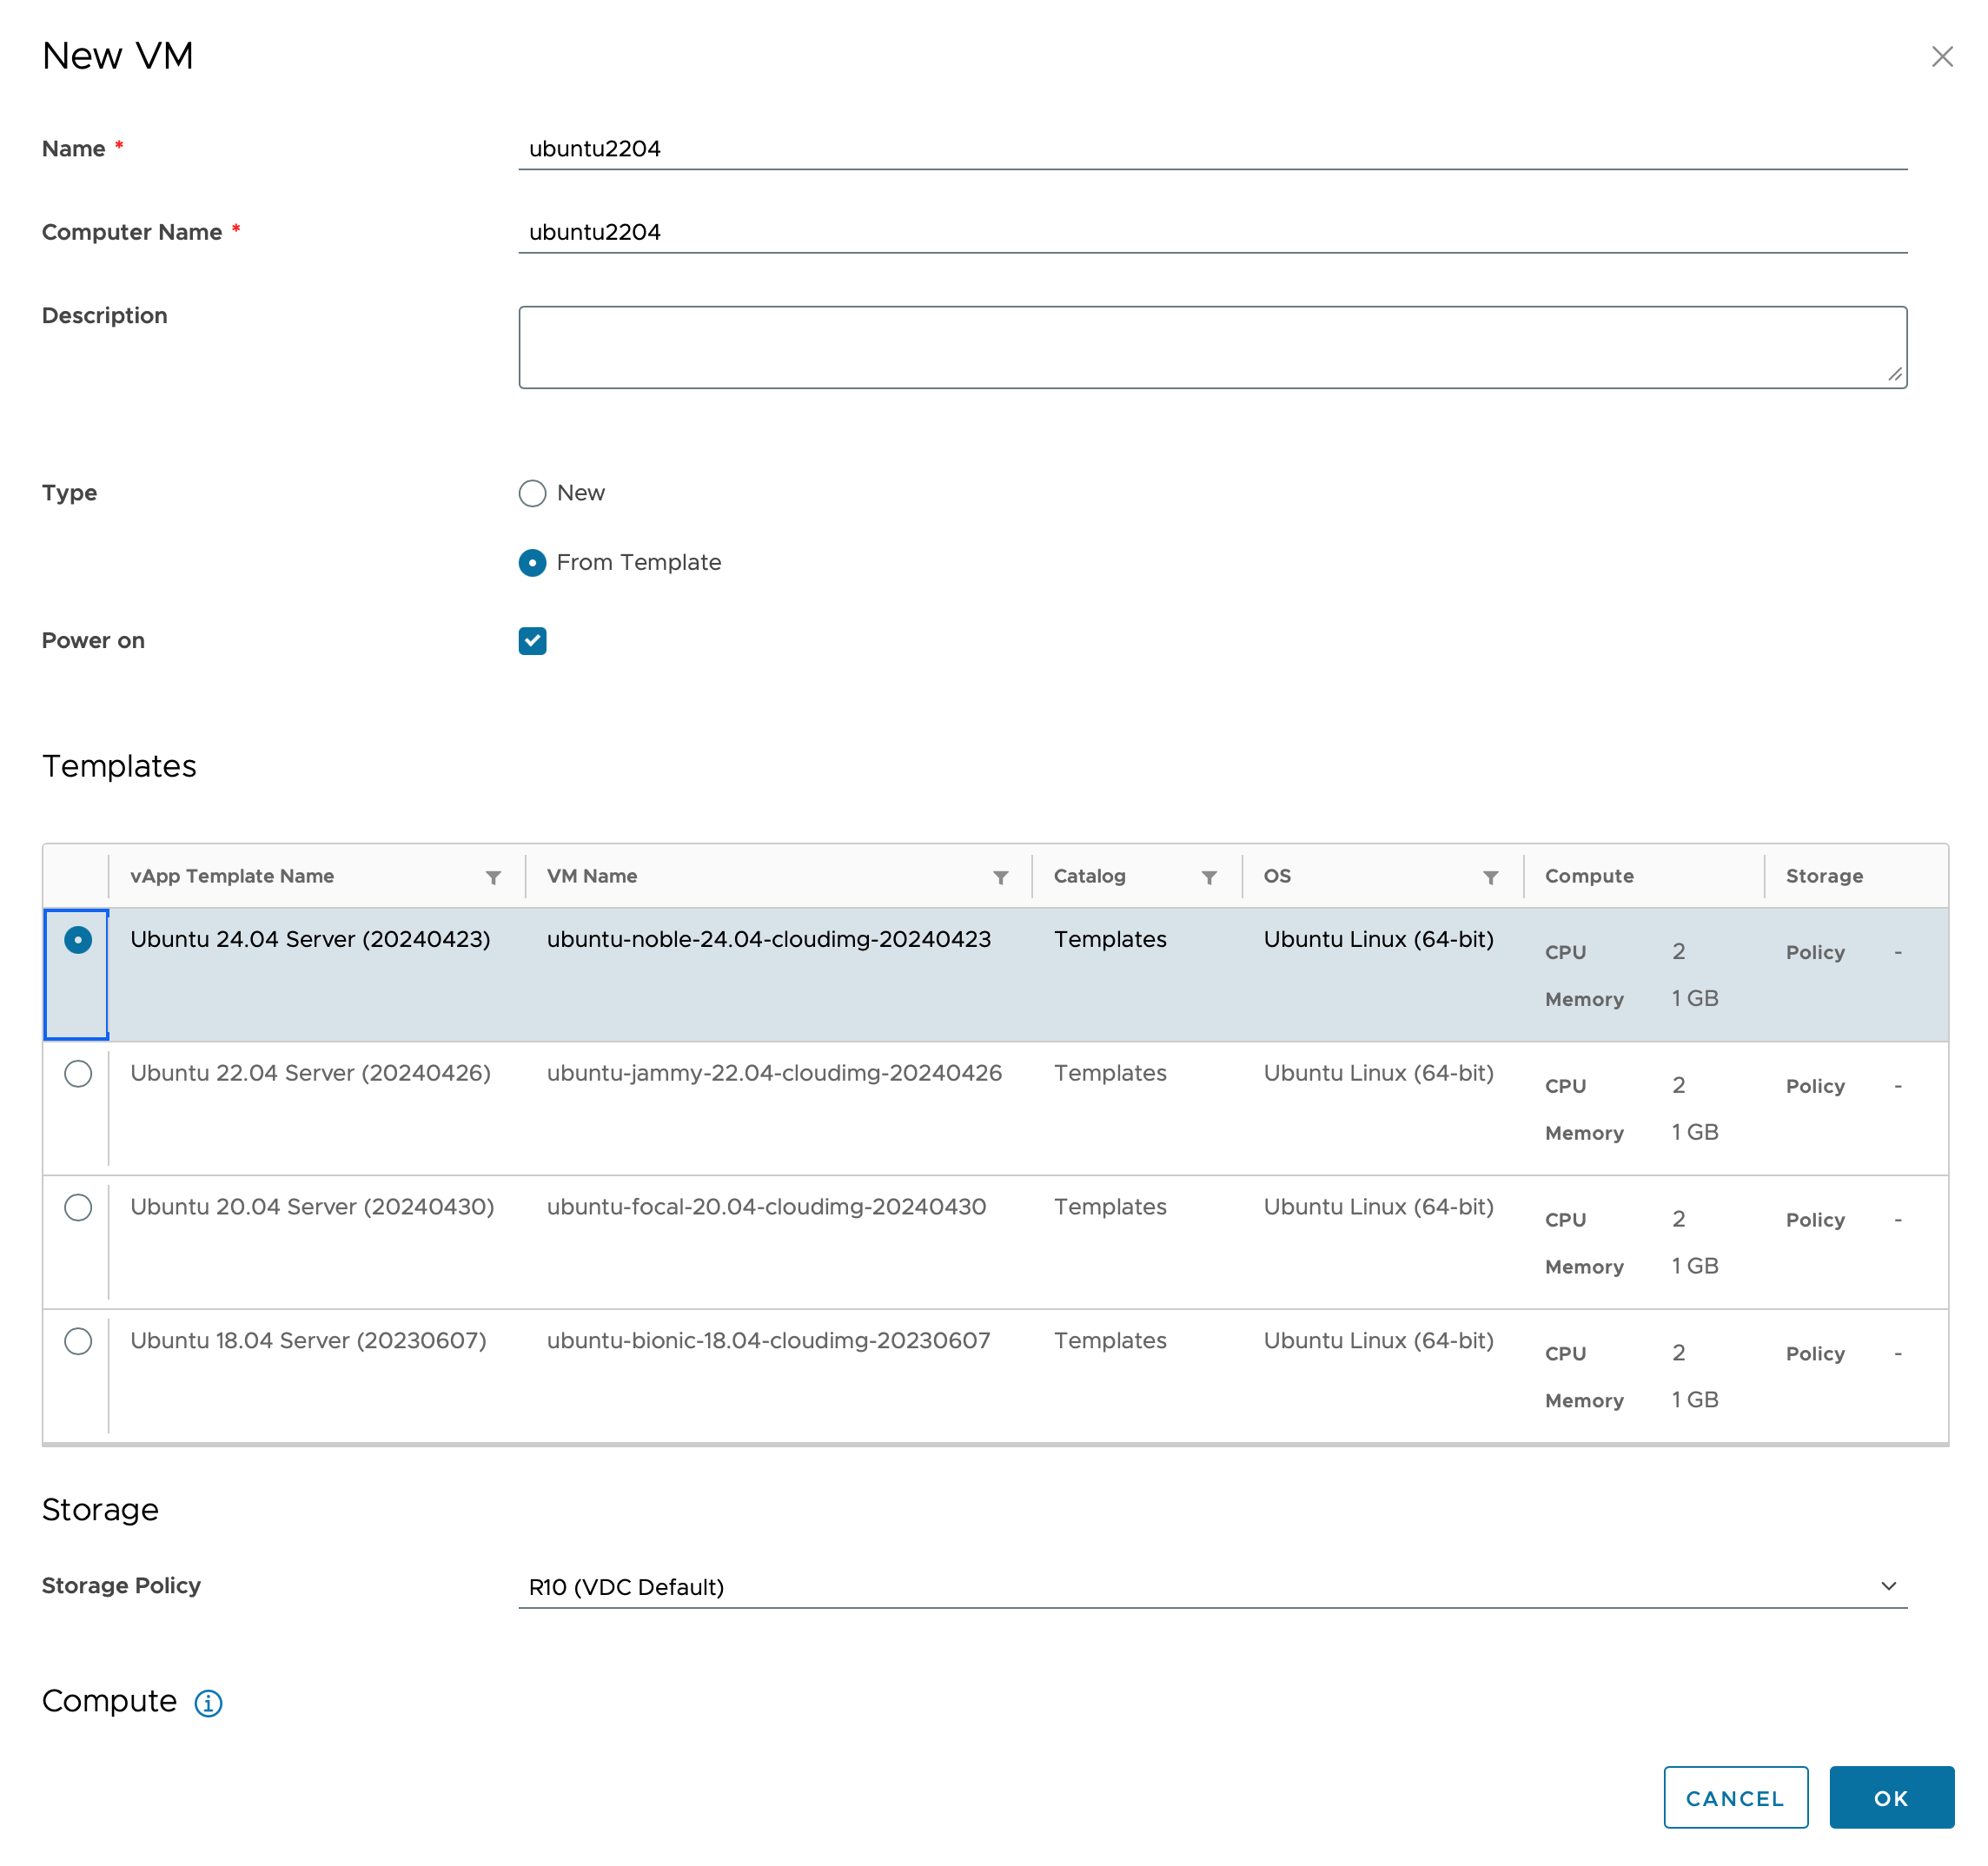The image size is (1988, 1866).
Task: Click the Name input field
Action: 1212,148
